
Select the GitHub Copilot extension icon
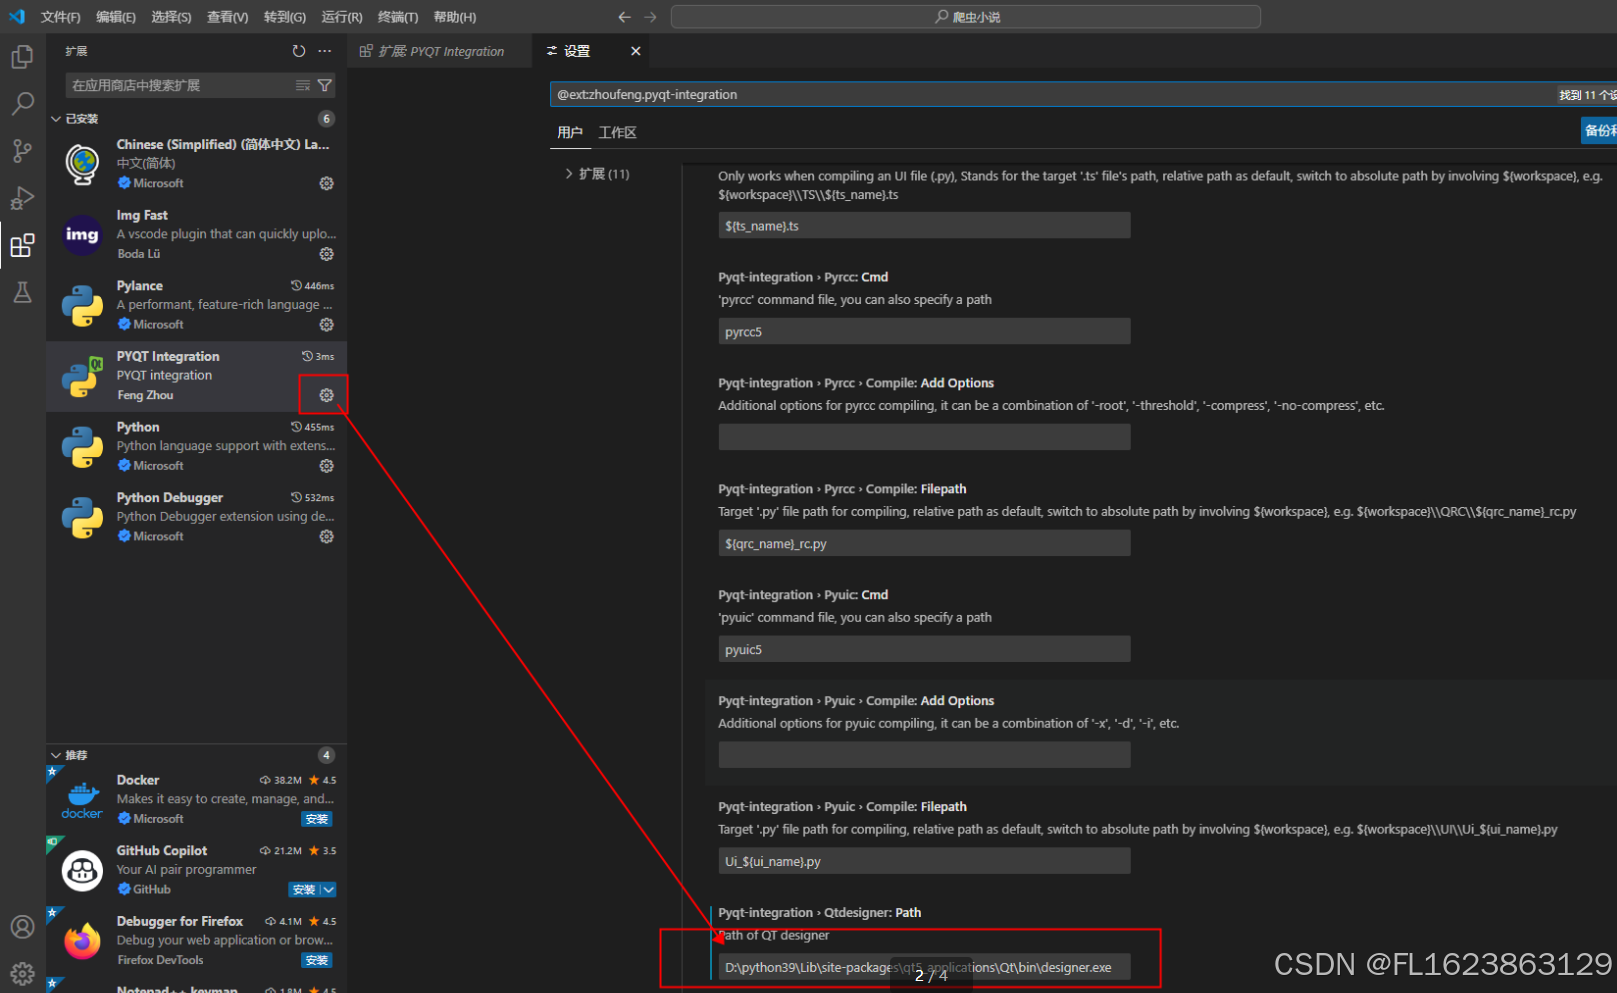click(82, 870)
